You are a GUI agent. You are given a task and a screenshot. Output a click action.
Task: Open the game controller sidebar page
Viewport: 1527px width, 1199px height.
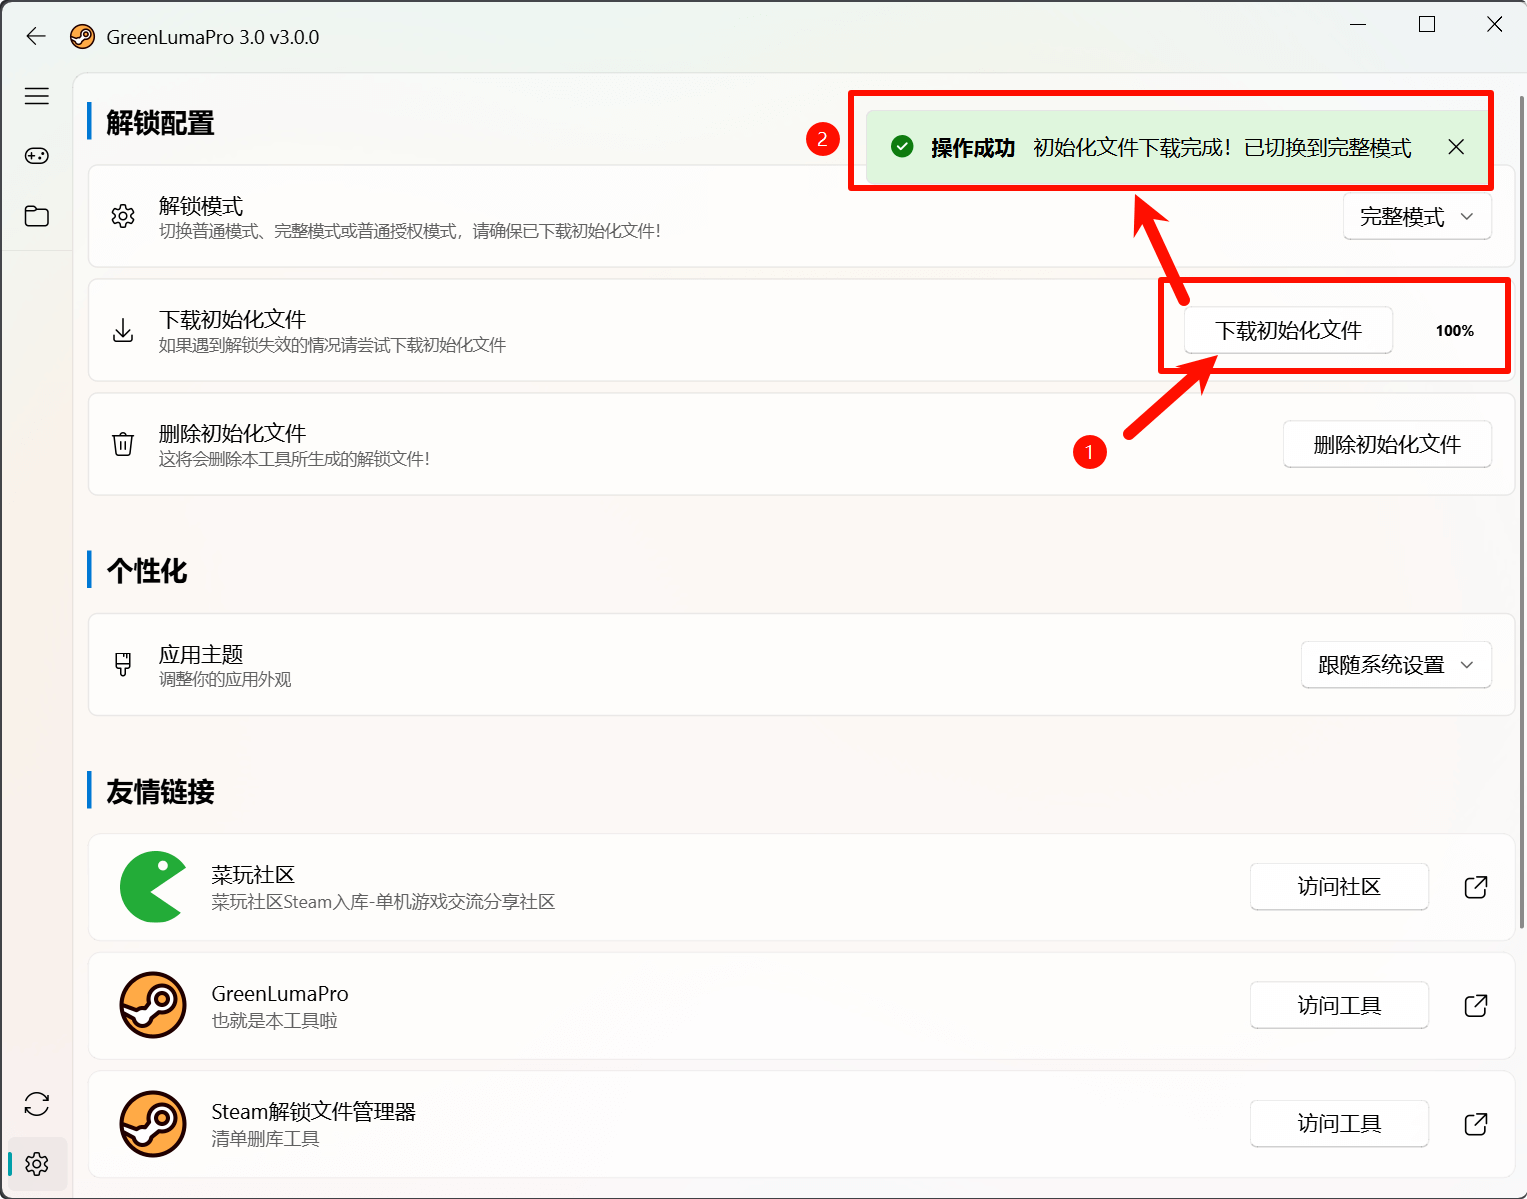tap(37, 156)
